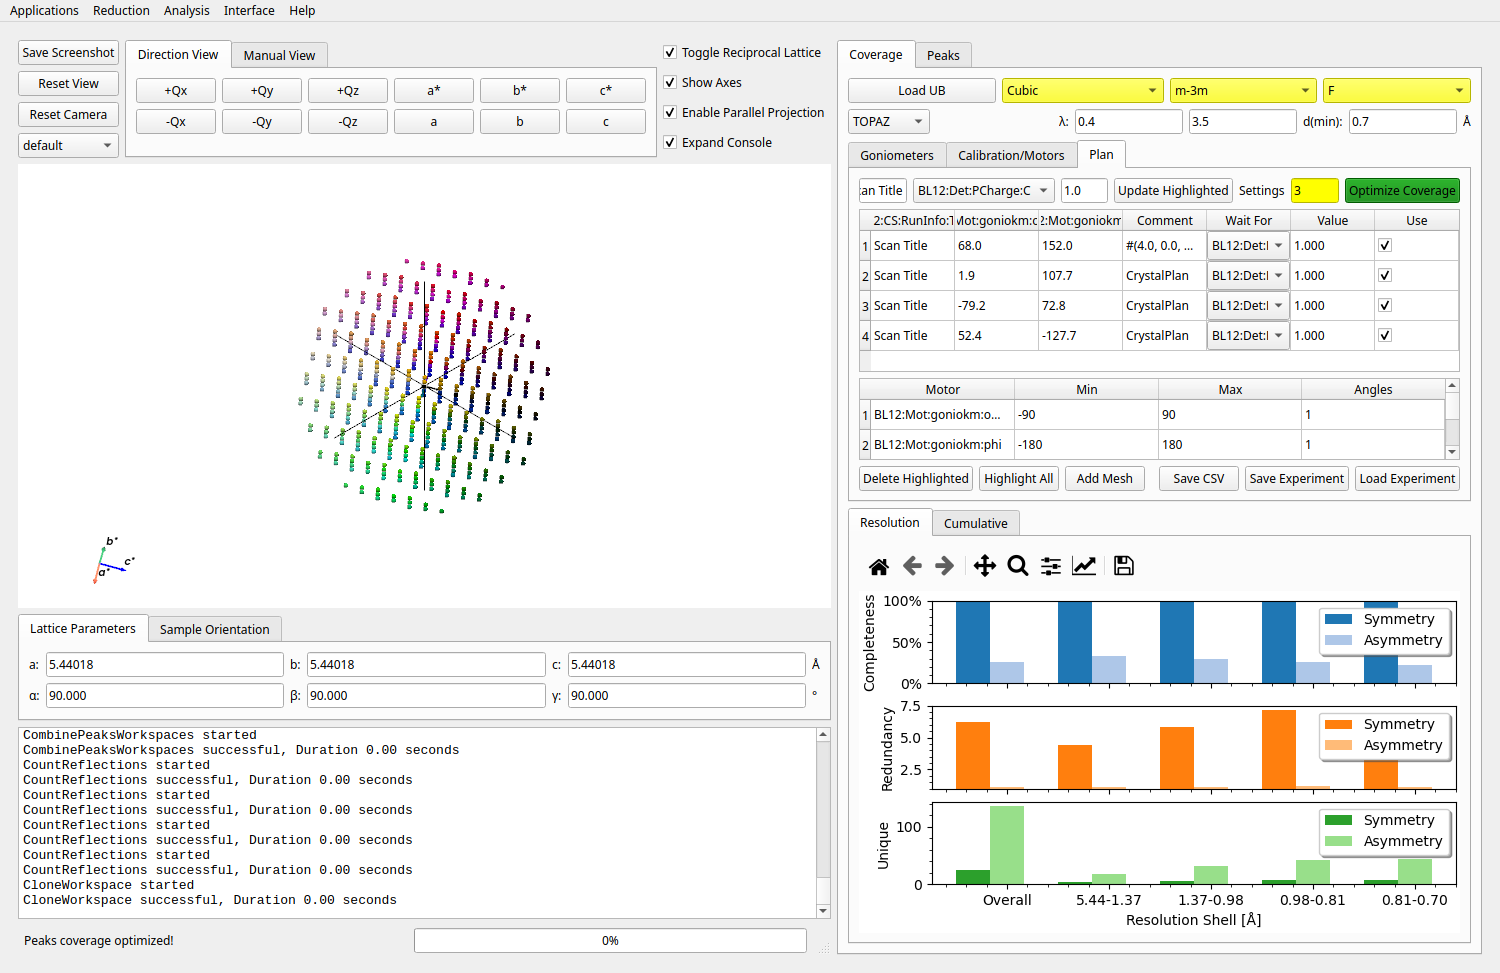The image size is (1500, 973).
Task: Open the Cubic crystal system dropdown
Action: [1082, 90]
